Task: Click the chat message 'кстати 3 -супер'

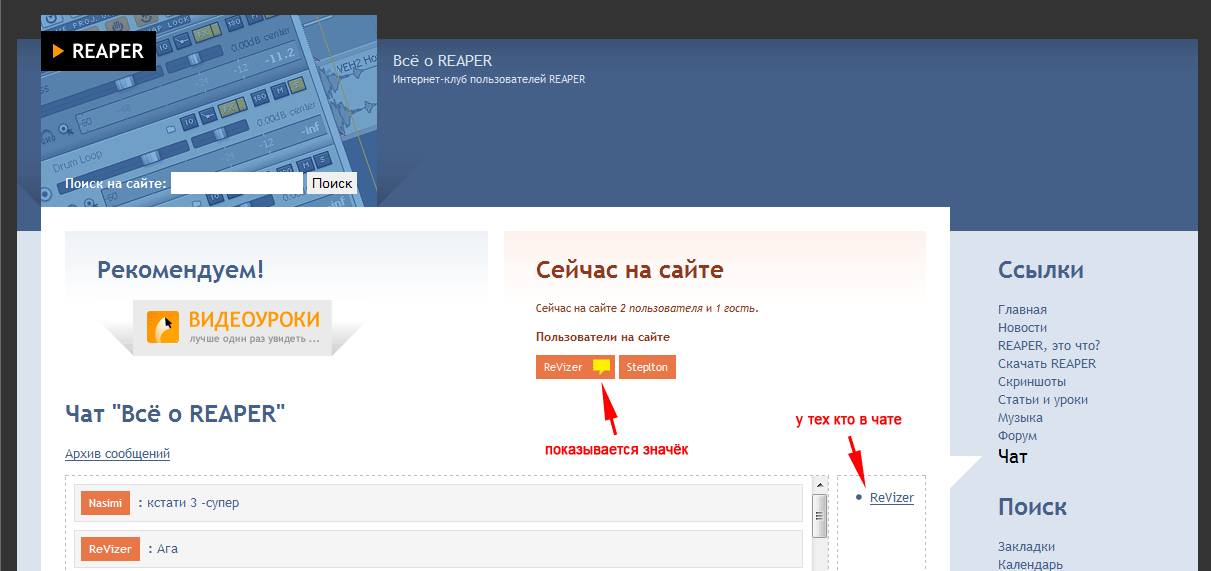Action: tap(193, 503)
